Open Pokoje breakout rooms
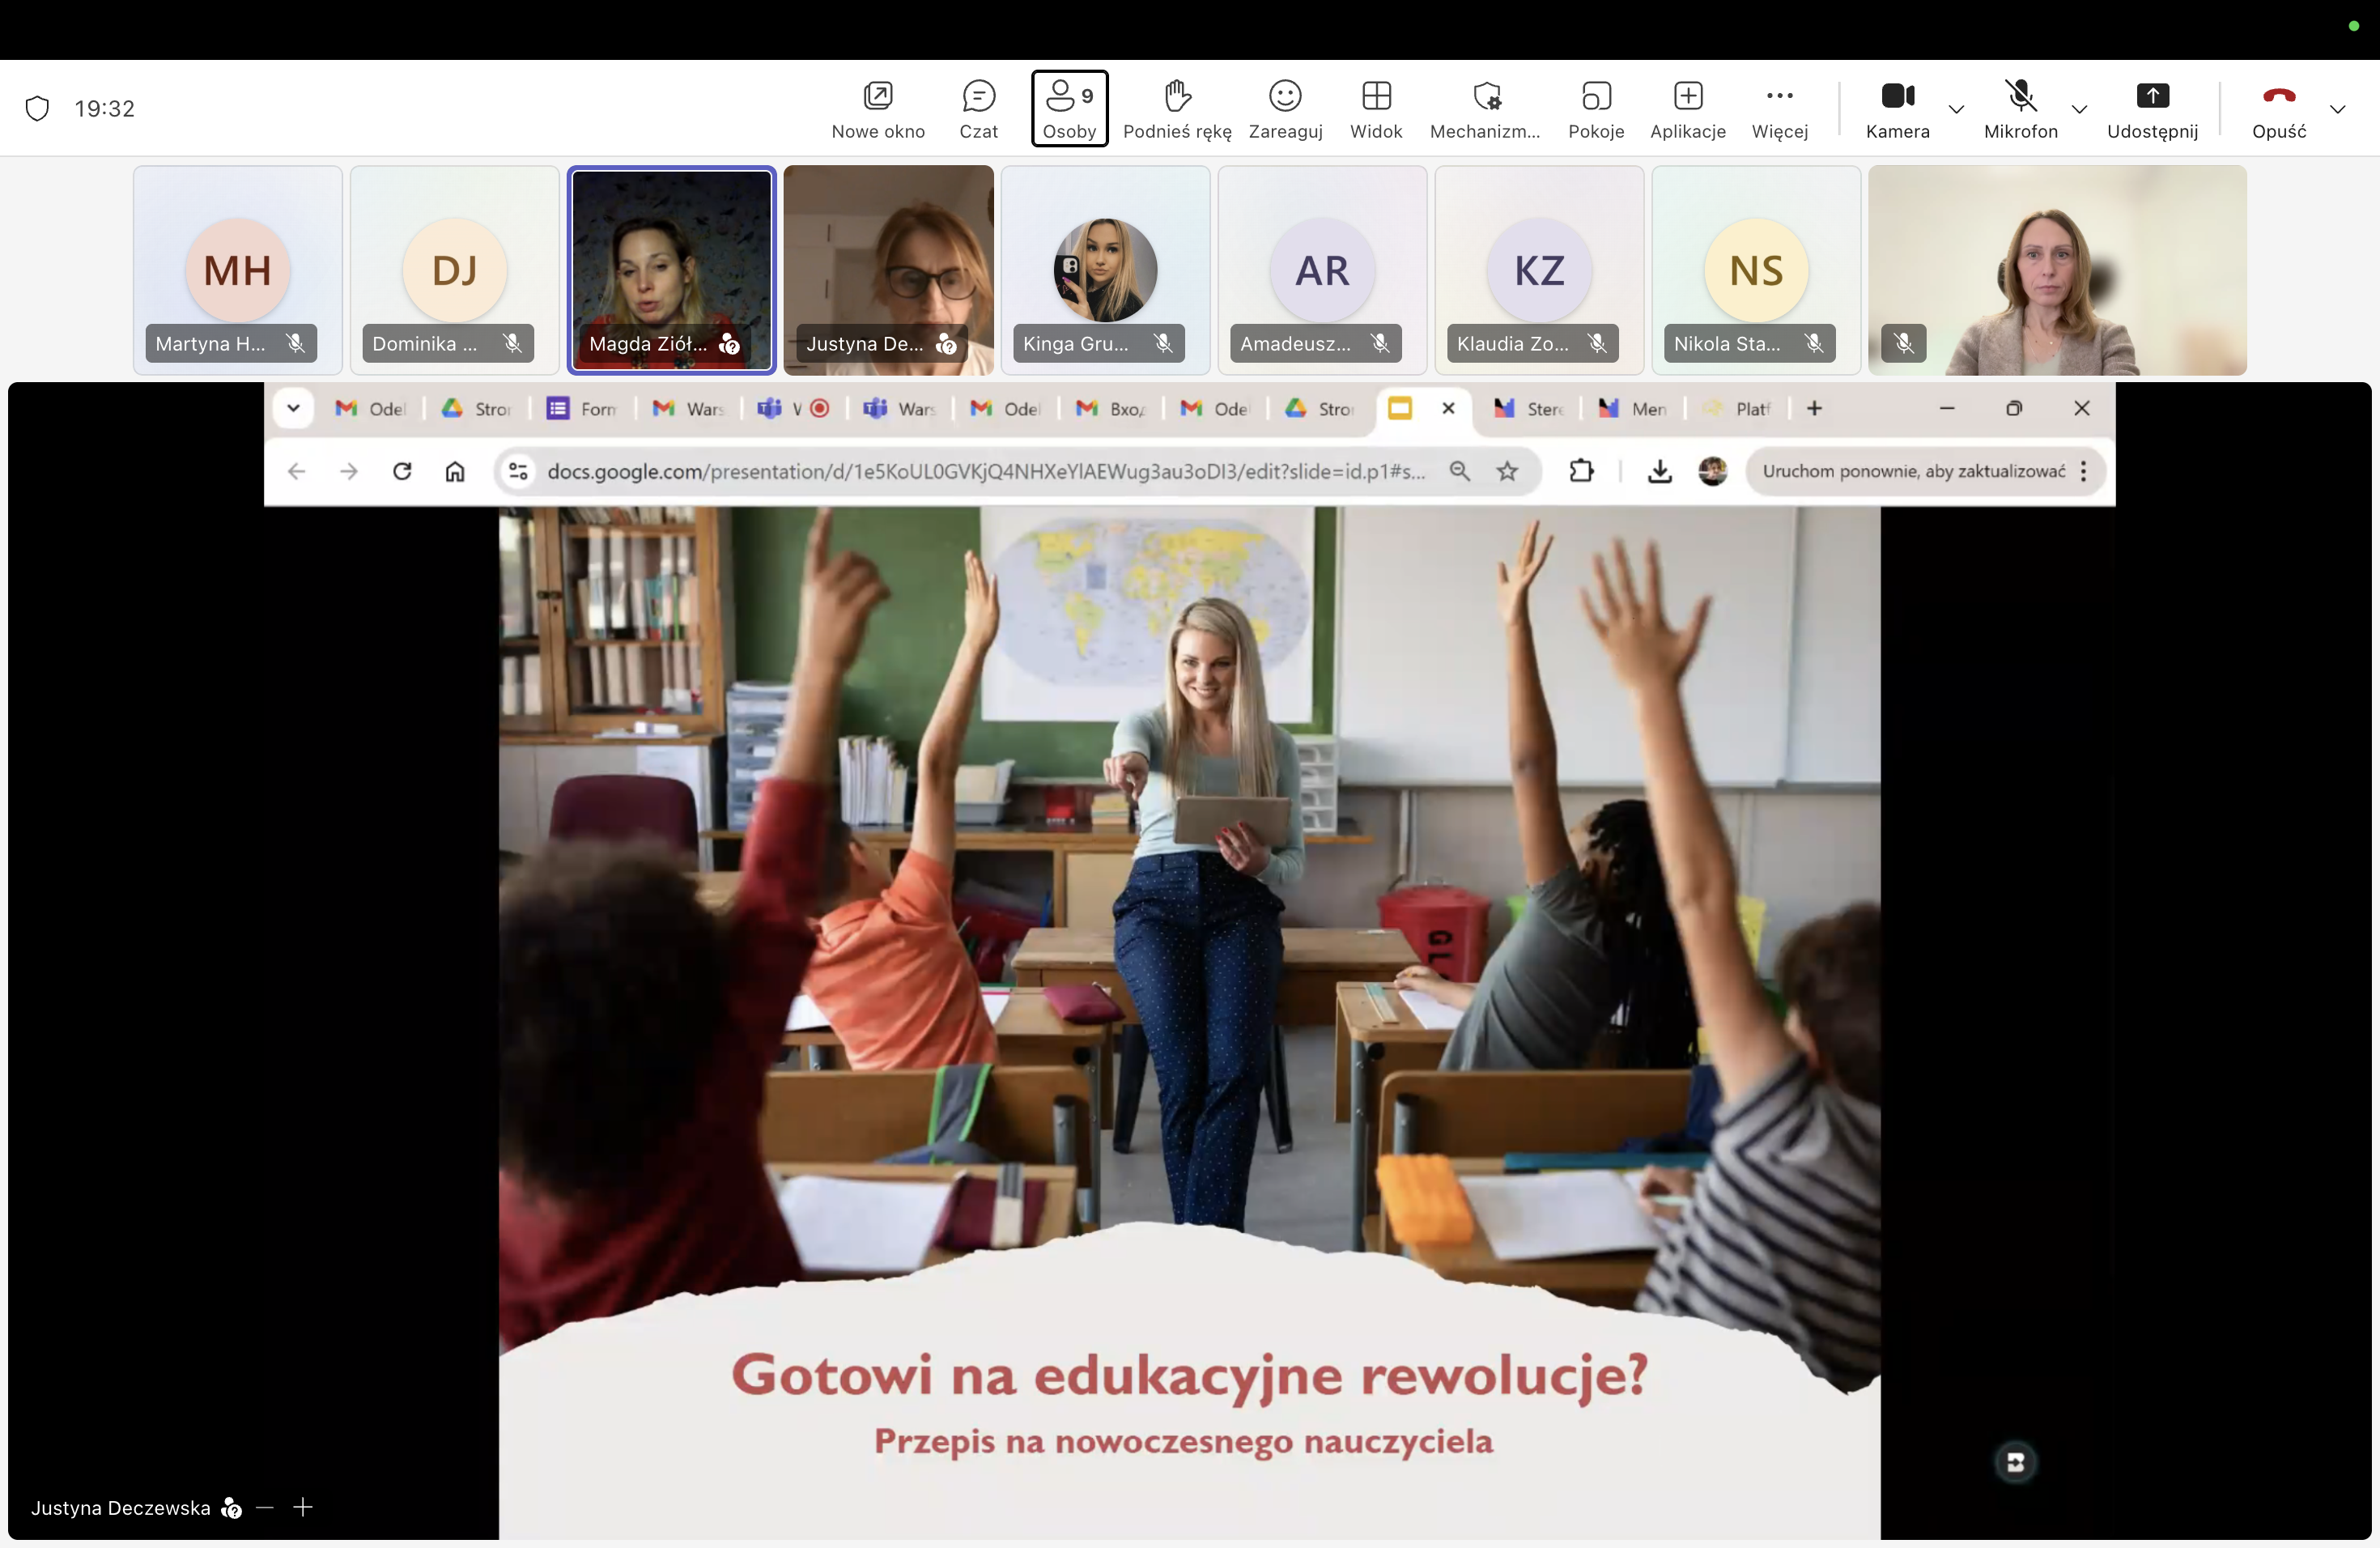Screen dimensions: 2380x1548 [1595, 108]
